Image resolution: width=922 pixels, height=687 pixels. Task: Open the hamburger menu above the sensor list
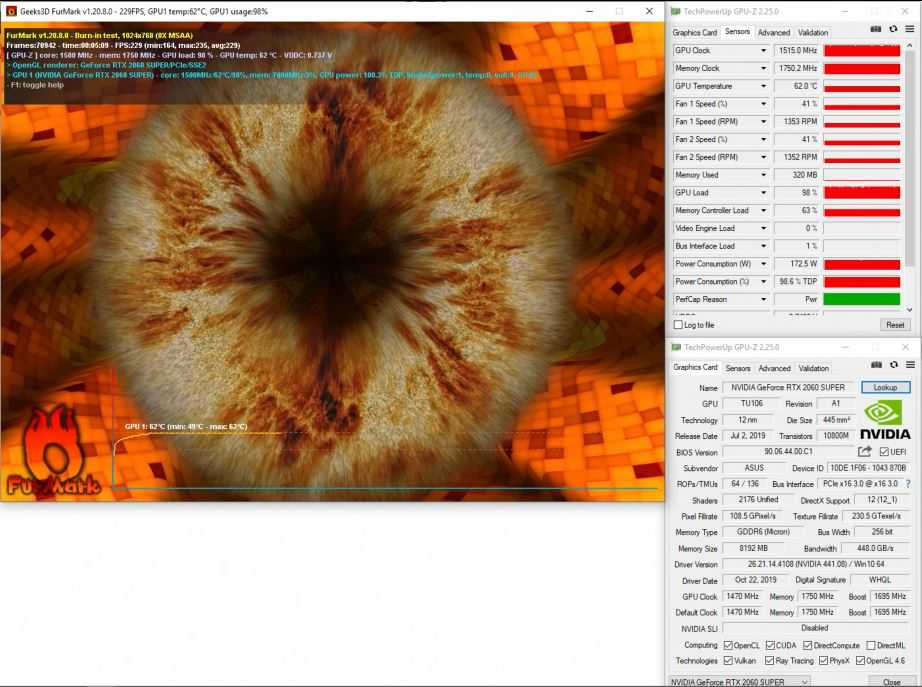point(908,29)
